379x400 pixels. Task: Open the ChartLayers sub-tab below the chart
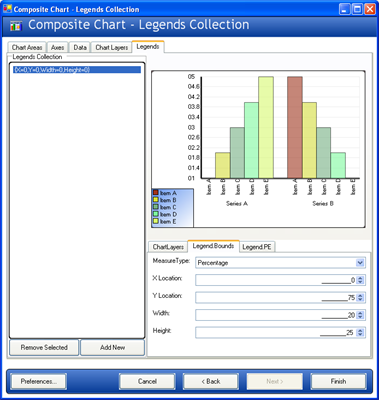(x=168, y=247)
